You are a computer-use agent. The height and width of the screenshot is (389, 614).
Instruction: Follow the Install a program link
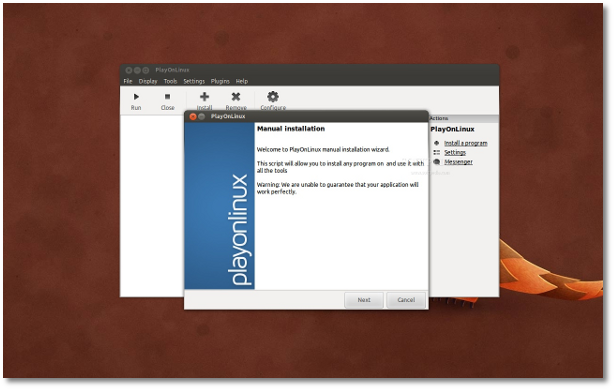pyautogui.click(x=466, y=143)
